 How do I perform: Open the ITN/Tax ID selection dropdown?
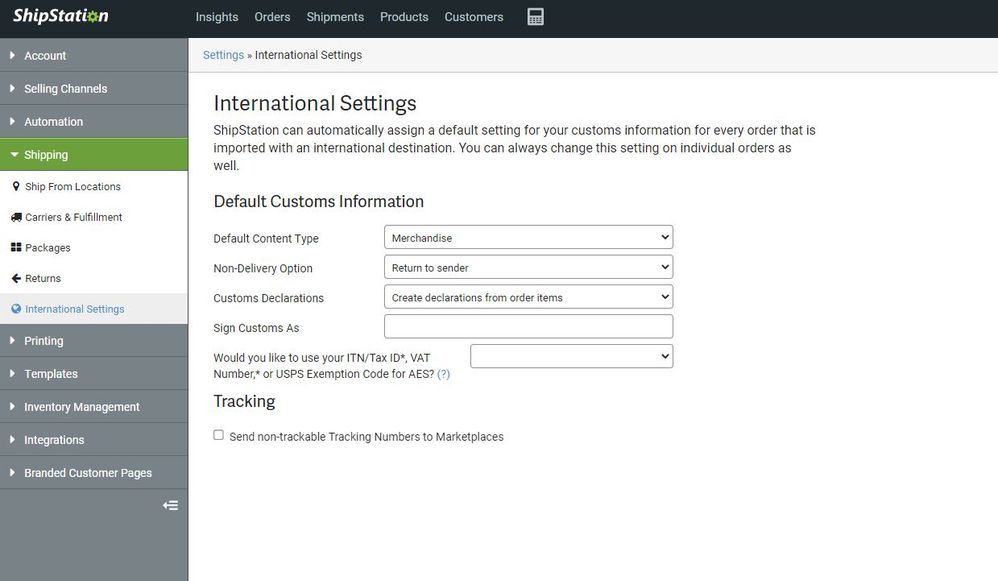571,356
